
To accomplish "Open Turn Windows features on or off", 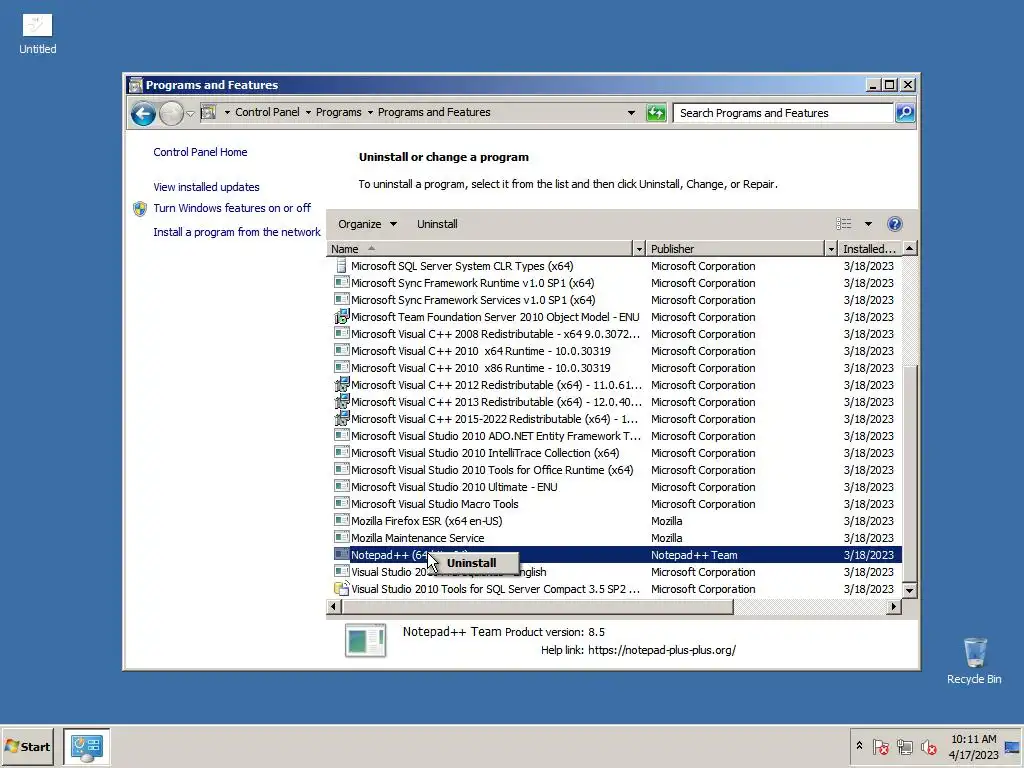I will (x=232, y=208).
